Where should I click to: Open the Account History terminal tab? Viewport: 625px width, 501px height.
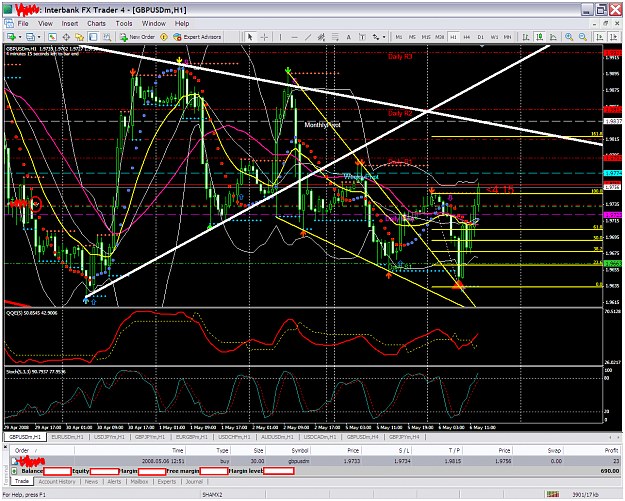coord(57,481)
